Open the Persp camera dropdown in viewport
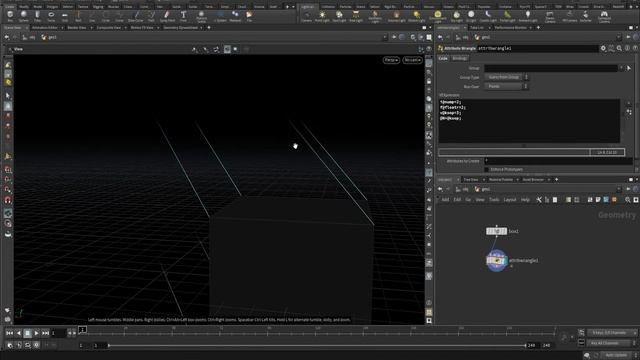 coord(391,60)
